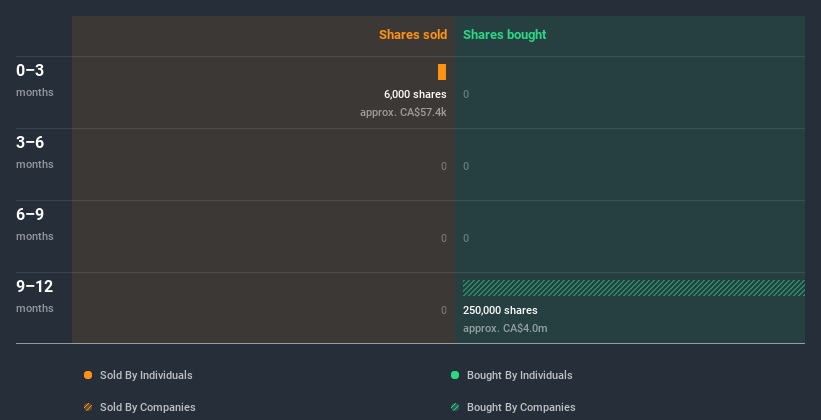This screenshot has height=420, width=821.
Task: Click the green Bought By Individuals legend dot
Action: pos(455,375)
